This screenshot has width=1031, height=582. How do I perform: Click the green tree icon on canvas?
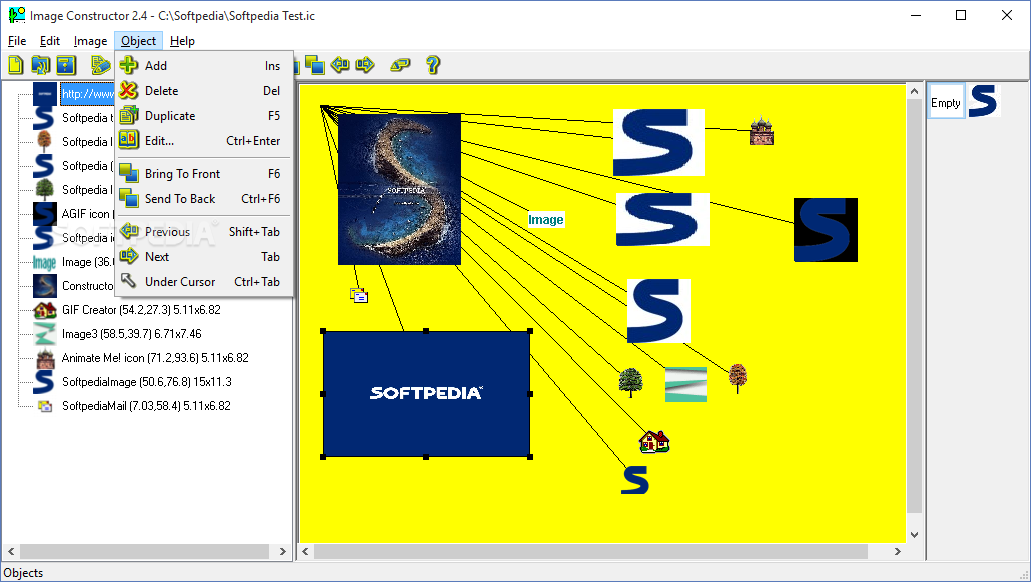coord(631,382)
